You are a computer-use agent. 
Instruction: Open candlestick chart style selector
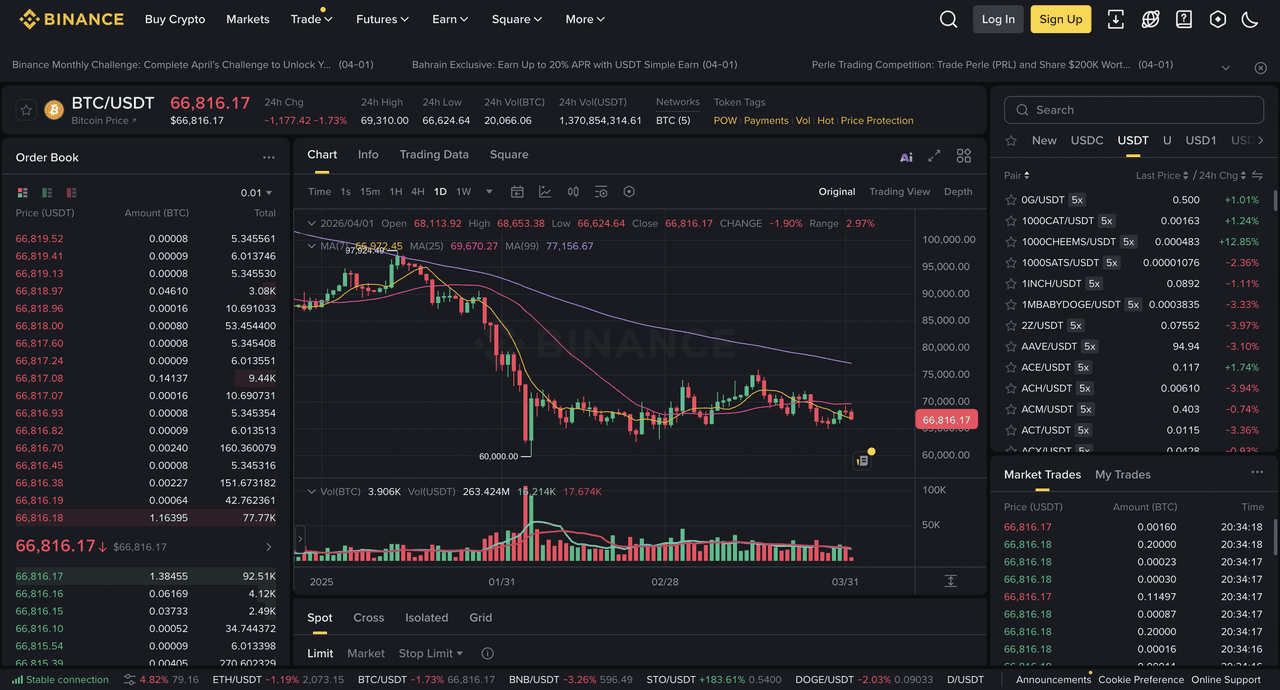click(x=573, y=192)
